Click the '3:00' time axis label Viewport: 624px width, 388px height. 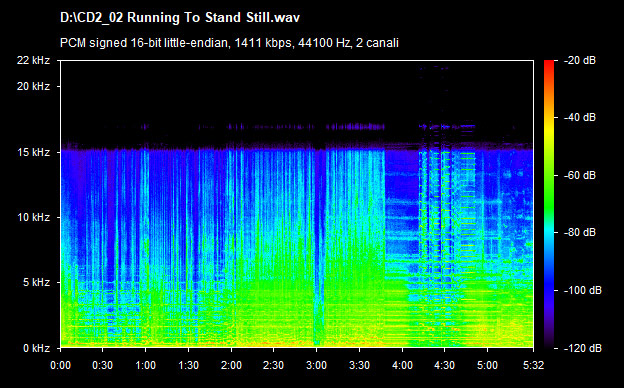(x=317, y=365)
